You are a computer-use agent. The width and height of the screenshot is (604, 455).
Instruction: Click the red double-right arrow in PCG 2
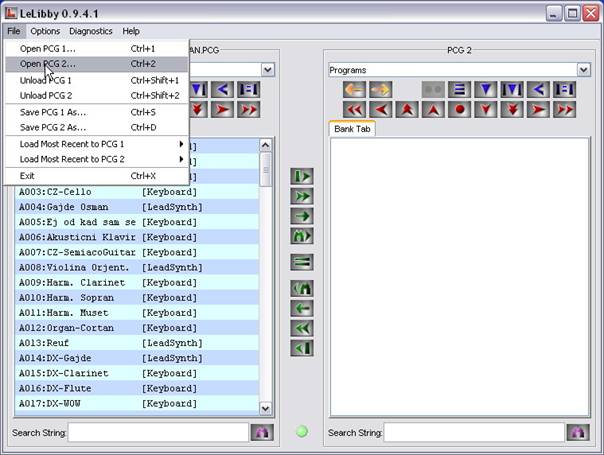564,110
